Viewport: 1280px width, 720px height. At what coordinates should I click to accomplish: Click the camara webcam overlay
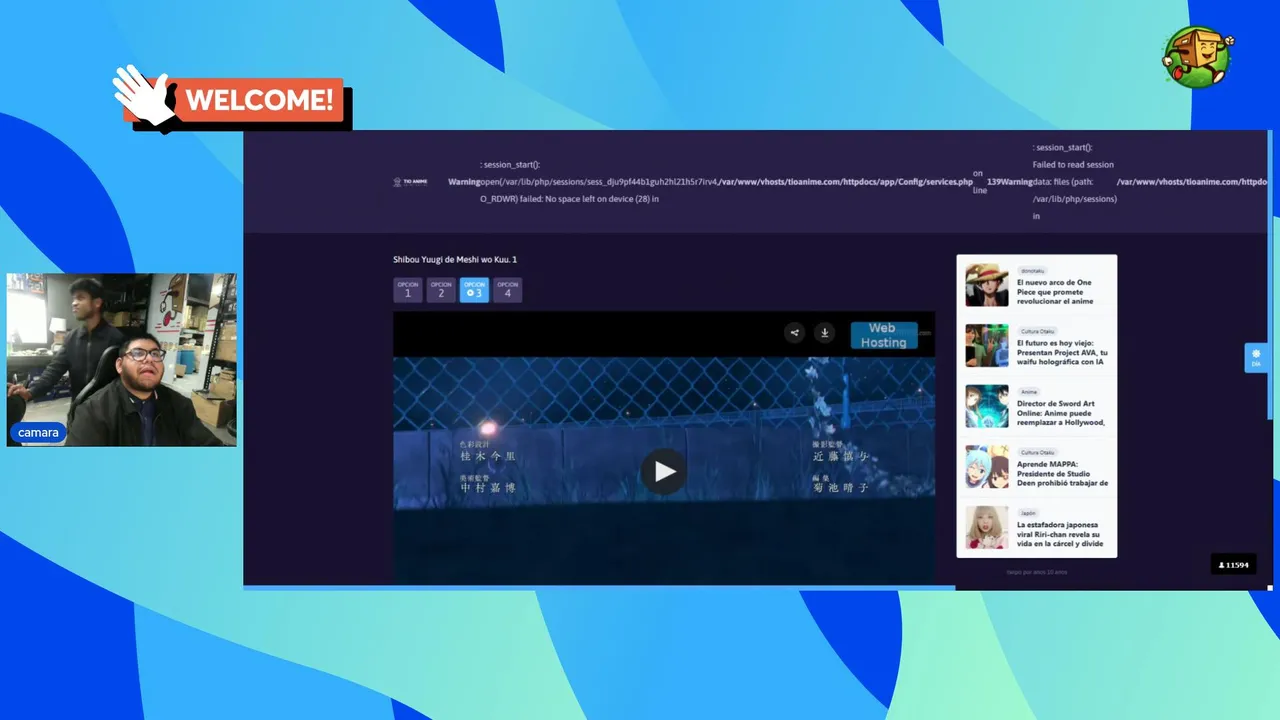click(x=122, y=360)
